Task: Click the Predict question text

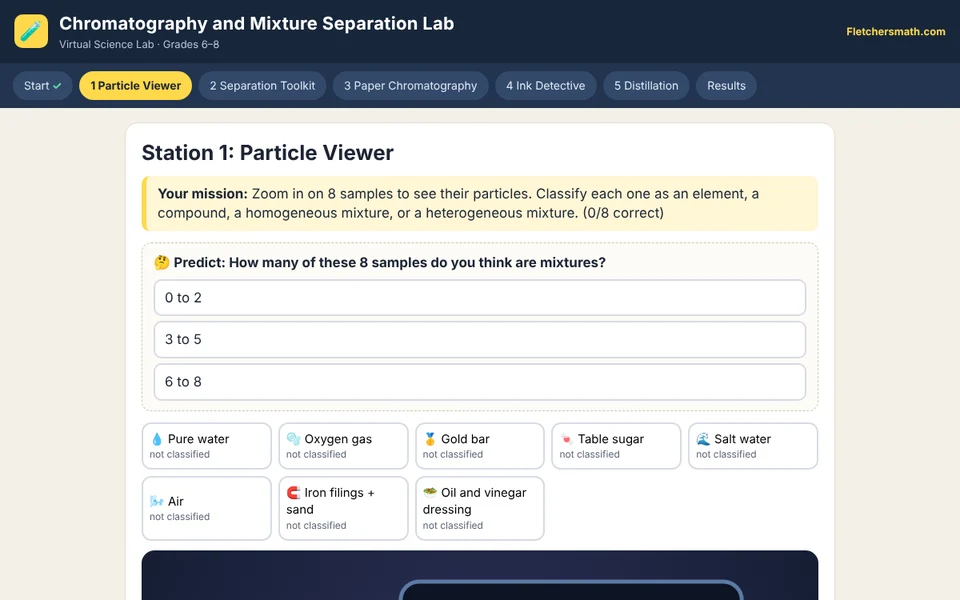Action: tap(389, 263)
